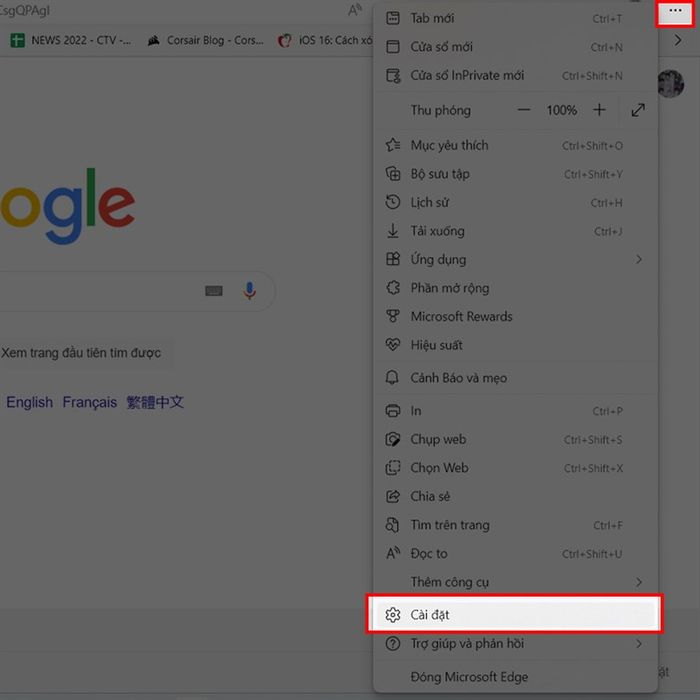
Task: Click the new window icon beside Cửa sổ mới
Action: pos(393,46)
